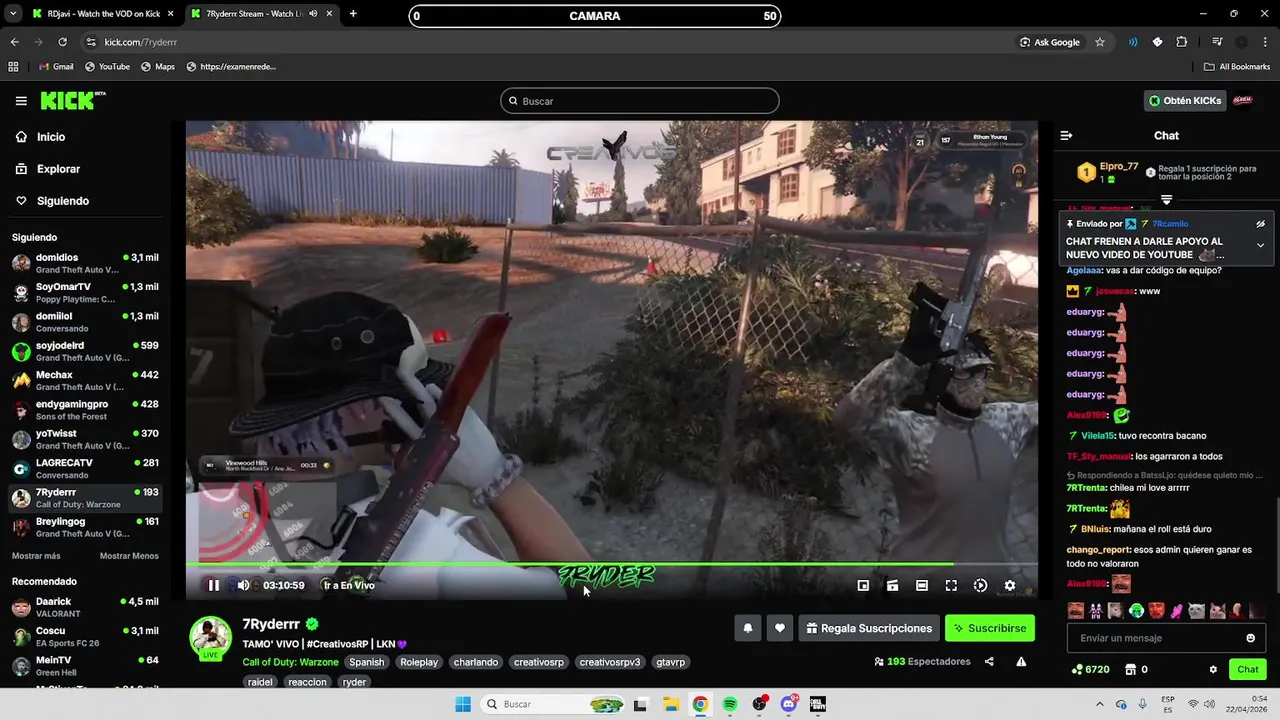
Task: Follow channel with heart button
Action: pyautogui.click(x=780, y=628)
